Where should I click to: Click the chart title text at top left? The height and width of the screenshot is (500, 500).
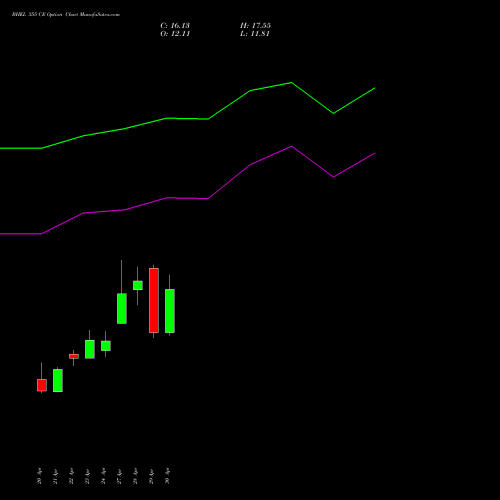(66, 15)
